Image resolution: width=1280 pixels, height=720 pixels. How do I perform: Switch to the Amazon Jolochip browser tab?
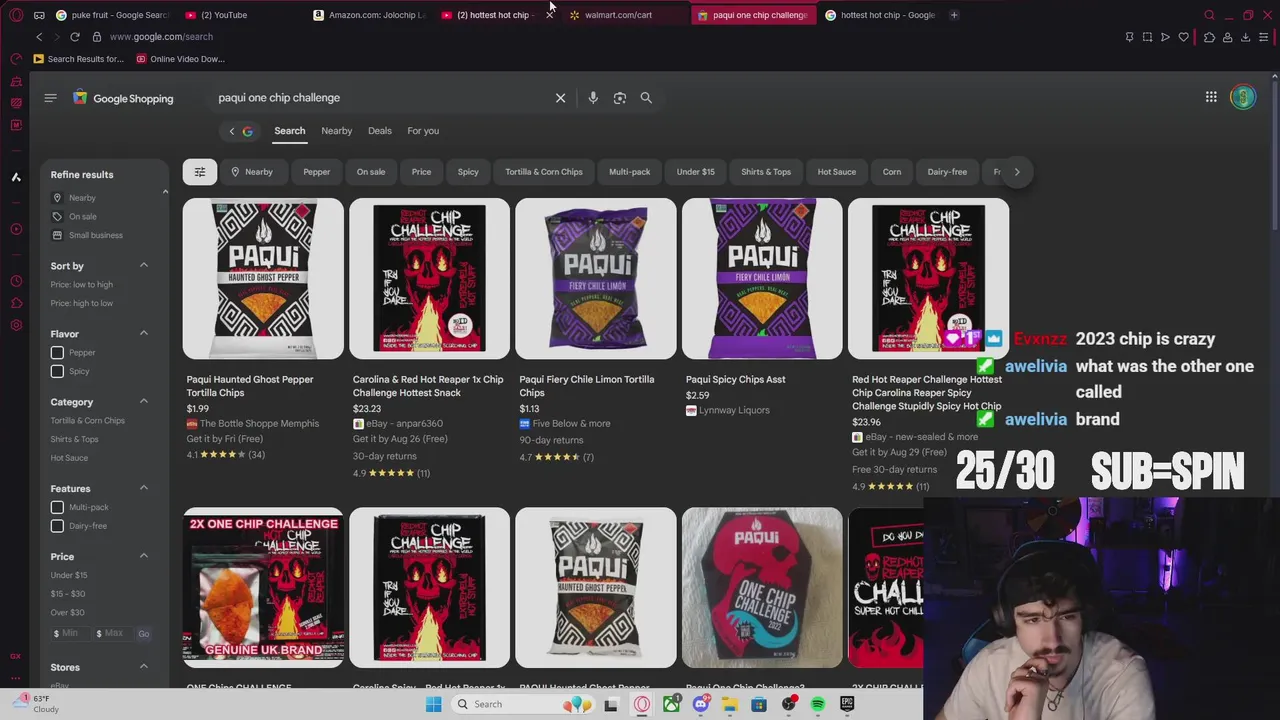[369, 15]
